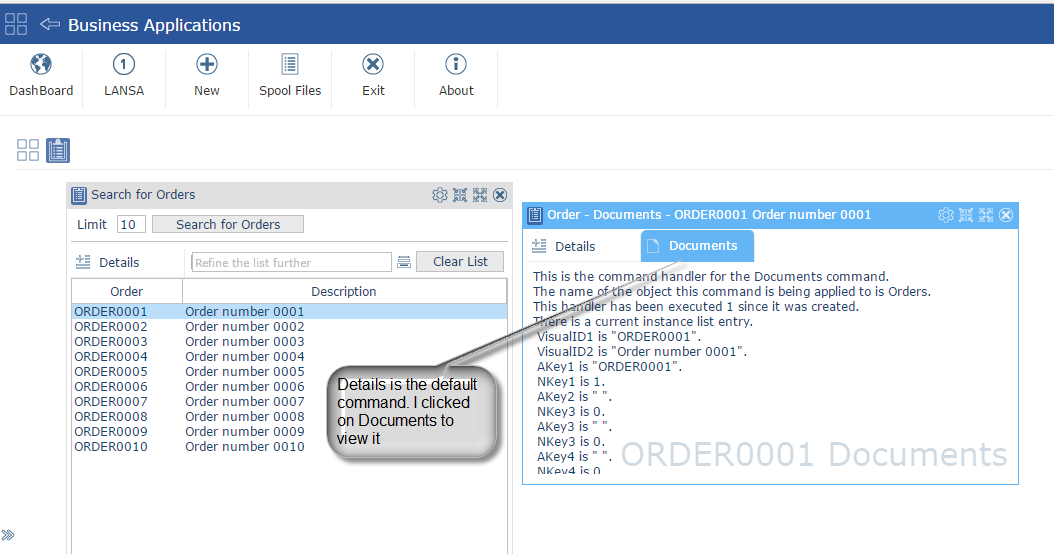Click the list filter icon beside refine field

[404, 262]
